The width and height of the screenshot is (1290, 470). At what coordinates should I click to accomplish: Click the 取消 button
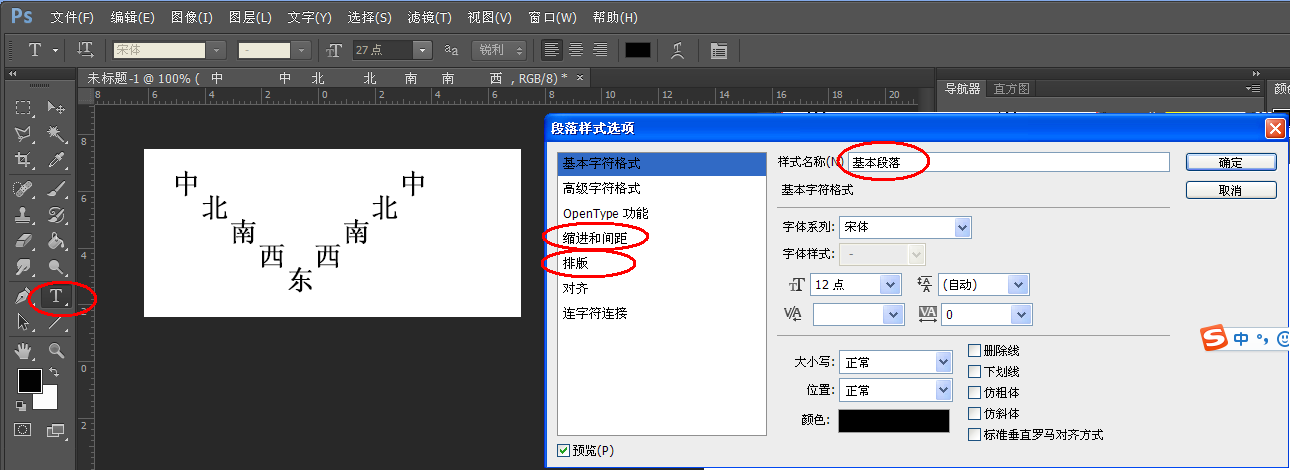1231,190
